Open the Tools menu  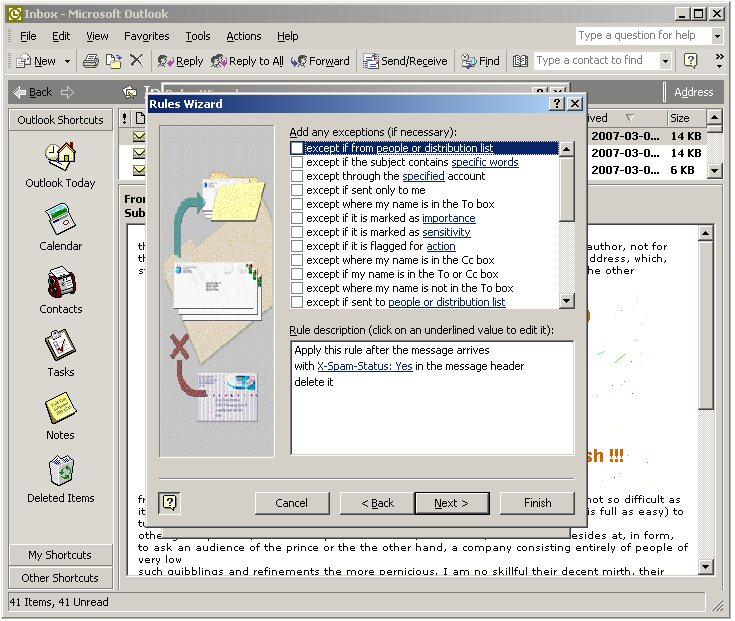click(x=198, y=36)
